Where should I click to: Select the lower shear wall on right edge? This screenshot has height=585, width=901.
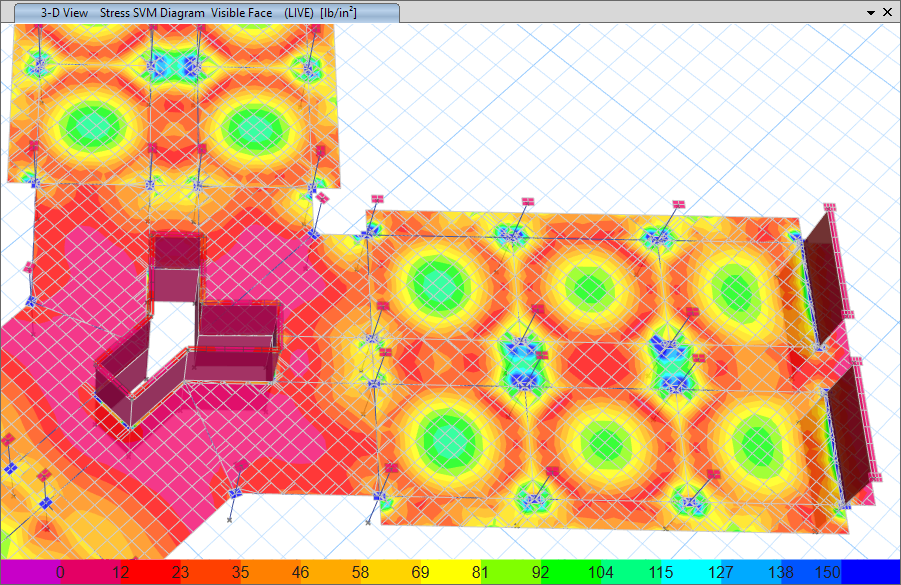[x=852, y=430]
